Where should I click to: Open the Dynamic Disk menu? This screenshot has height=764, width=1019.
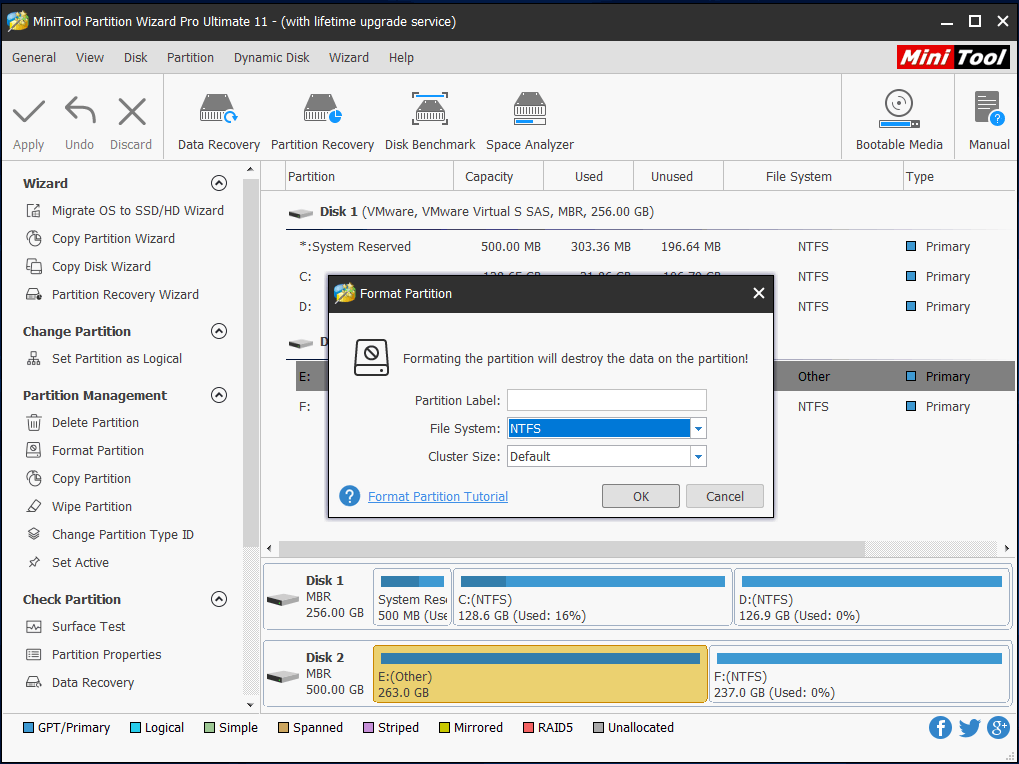click(x=272, y=57)
